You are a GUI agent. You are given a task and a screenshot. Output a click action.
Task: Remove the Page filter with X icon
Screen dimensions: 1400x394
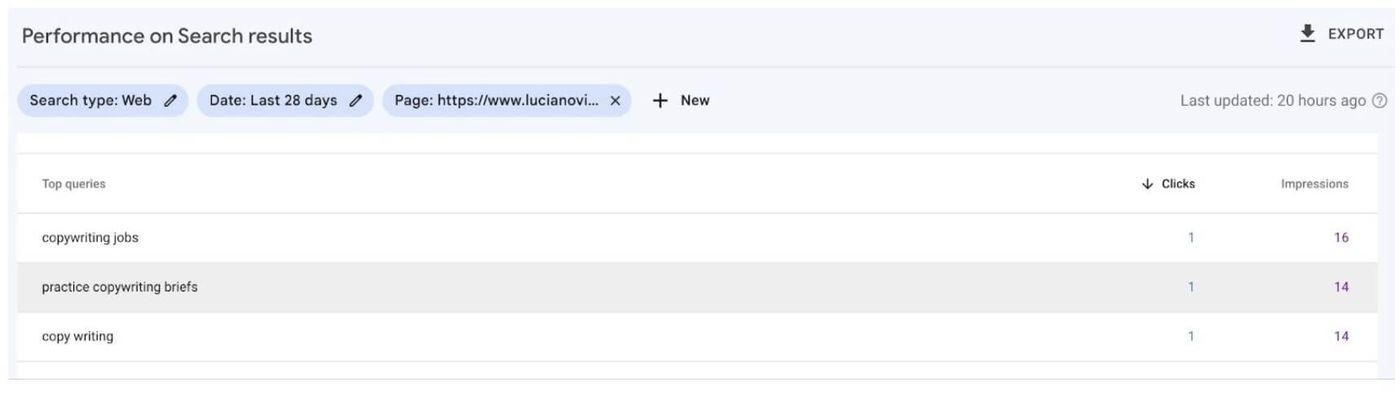pos(615,100)
